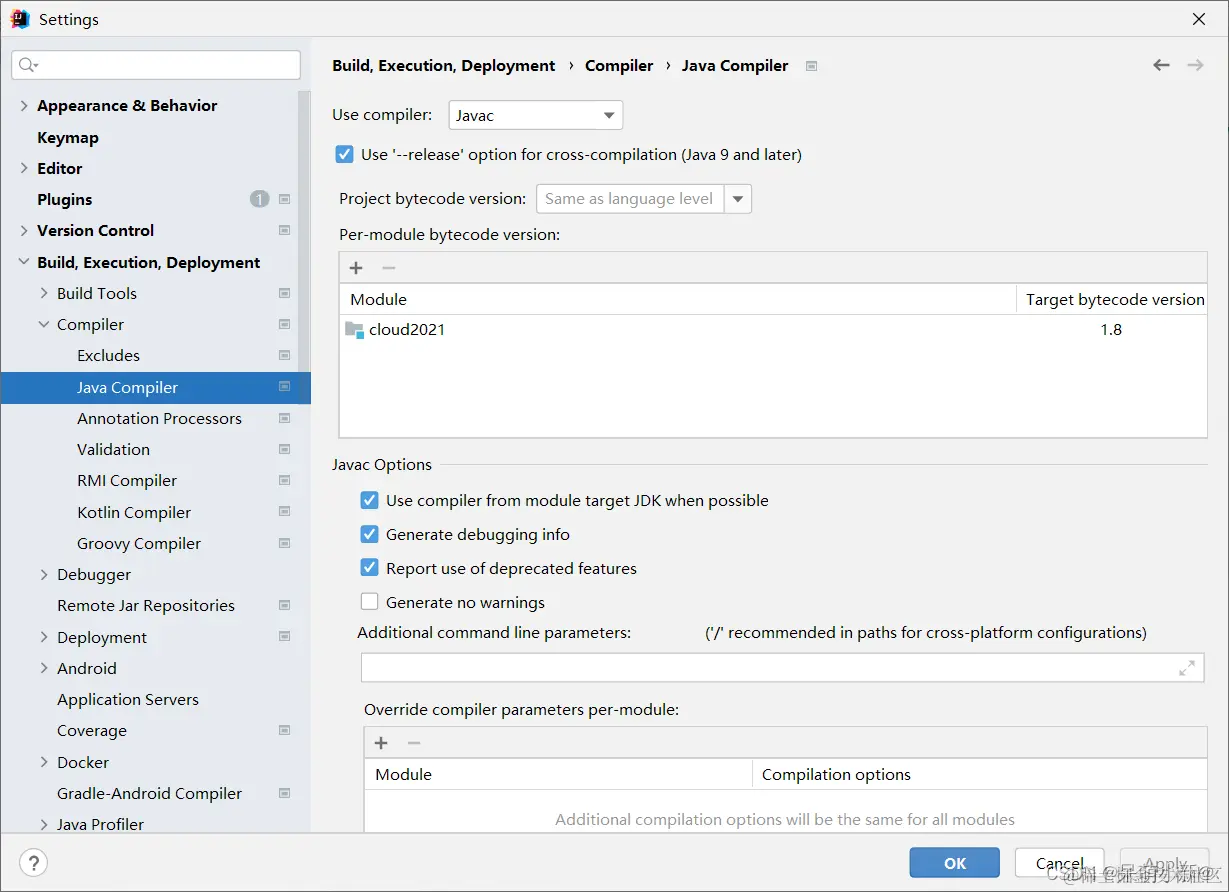Click the cloud2021 module folder icon
1229x892 pixels.
354,330
